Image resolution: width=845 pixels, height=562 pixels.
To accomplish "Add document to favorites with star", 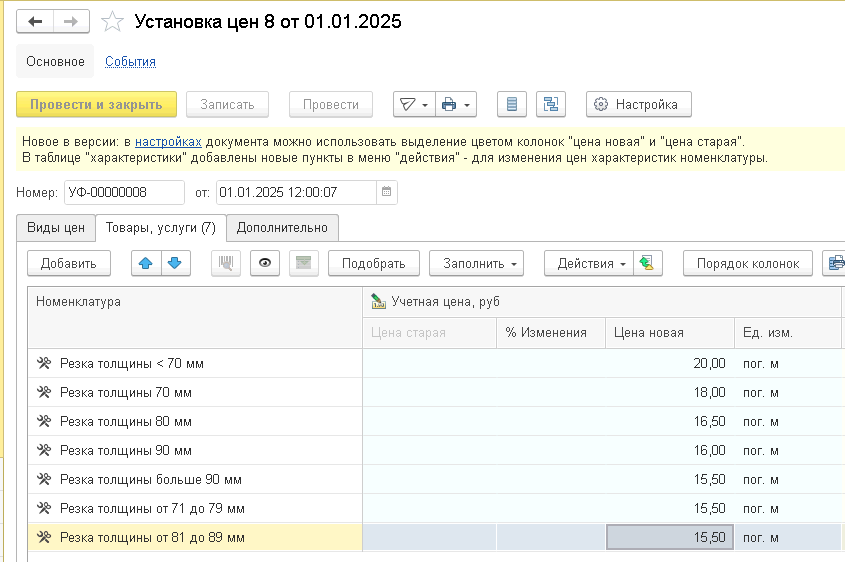I will click(113, 21).
